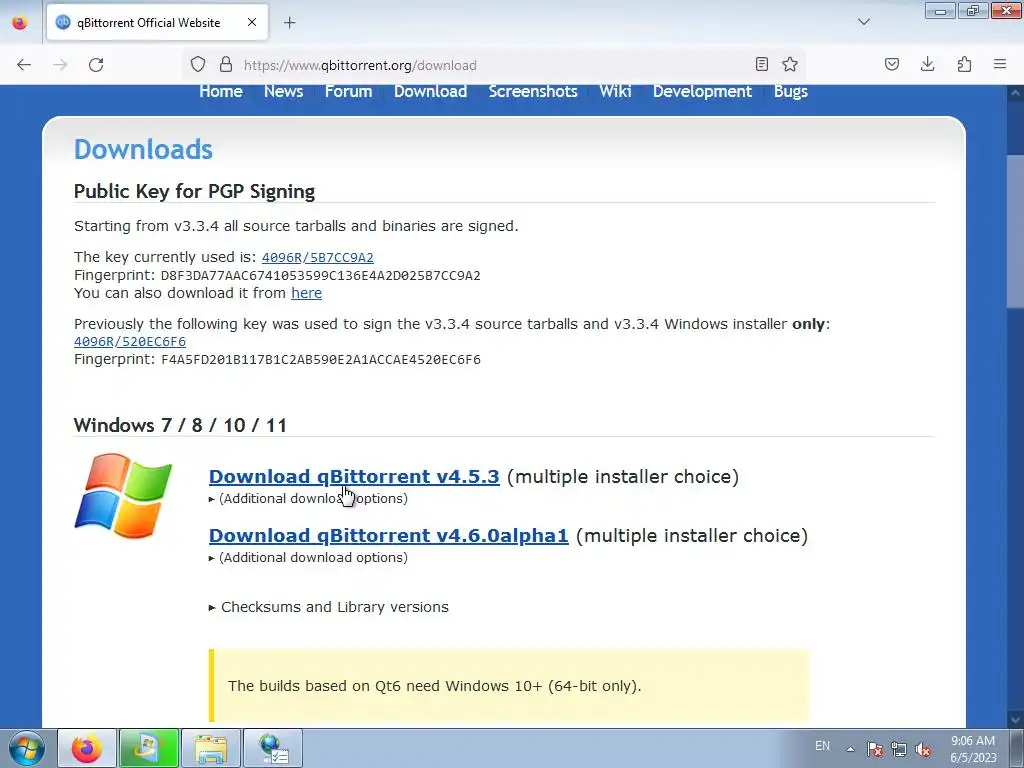Expand Checksums and Library versions
This screenshot has height=768, width=1024.
(328, 607)
